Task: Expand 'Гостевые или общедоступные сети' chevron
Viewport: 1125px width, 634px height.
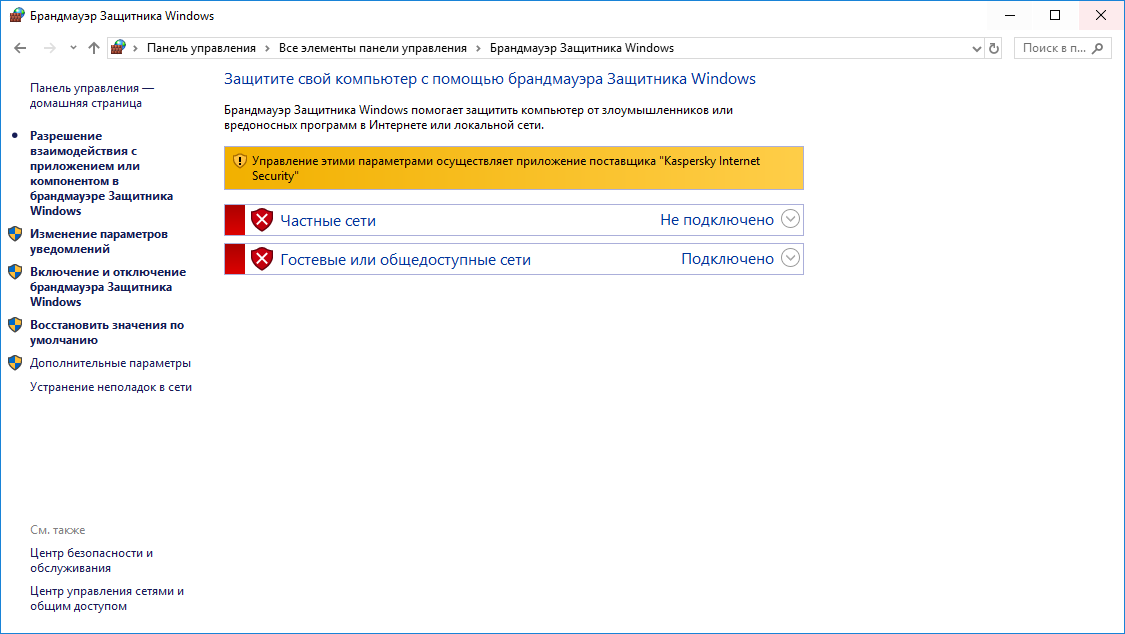Action: pos(790,257)
